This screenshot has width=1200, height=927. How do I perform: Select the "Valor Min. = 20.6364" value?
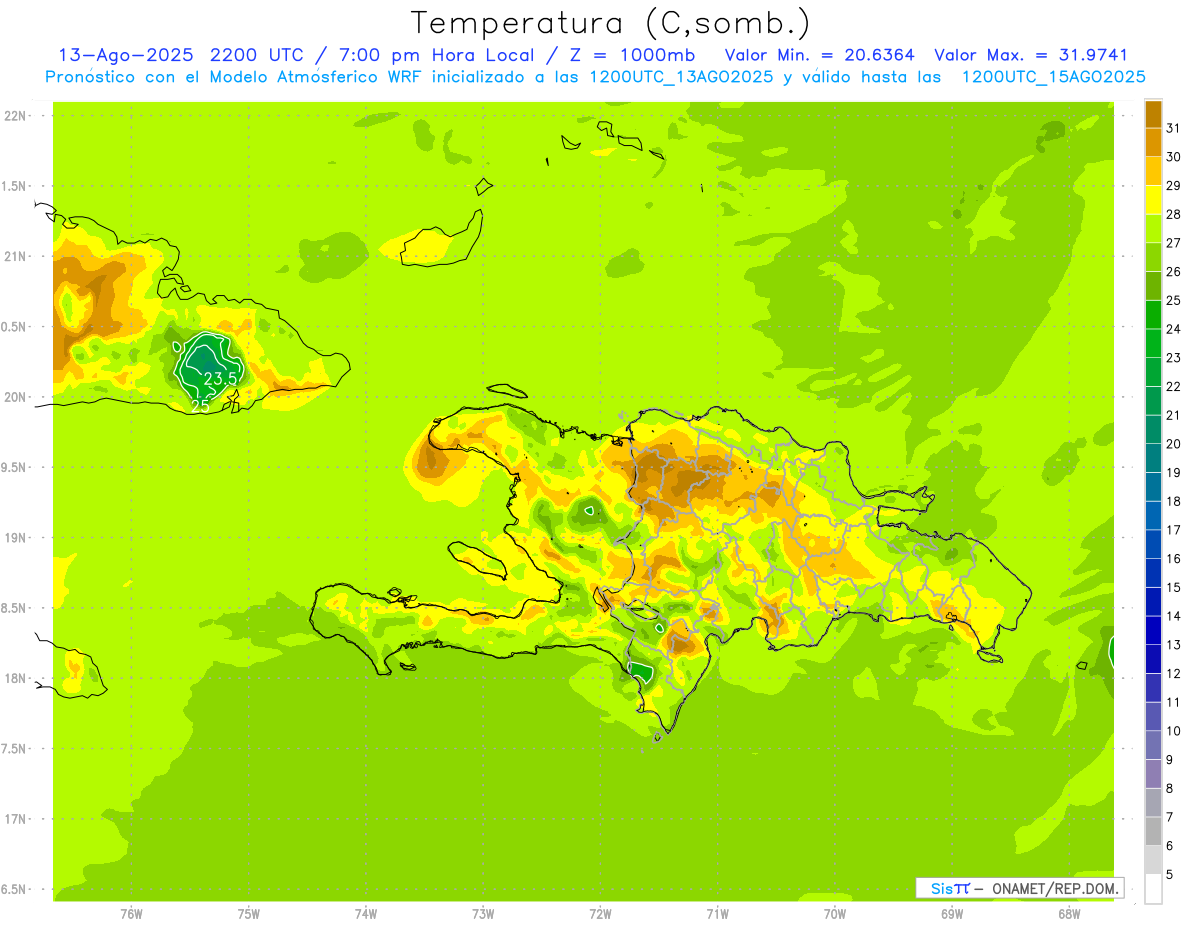[x=820, y=55]
